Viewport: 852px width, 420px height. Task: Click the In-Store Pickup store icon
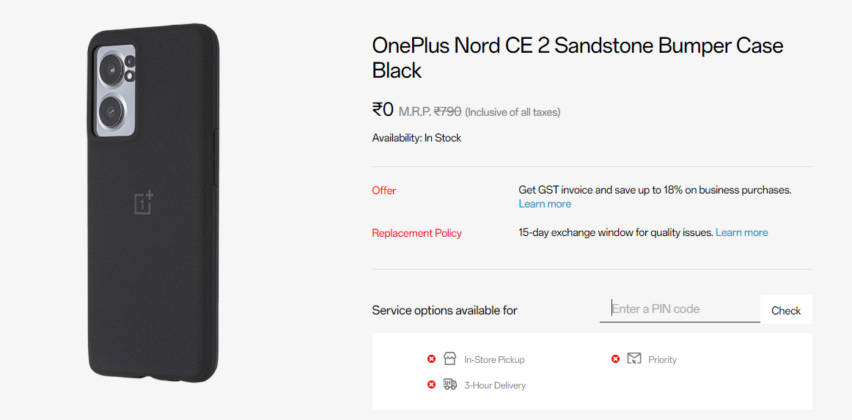click(x=450, y=359)
